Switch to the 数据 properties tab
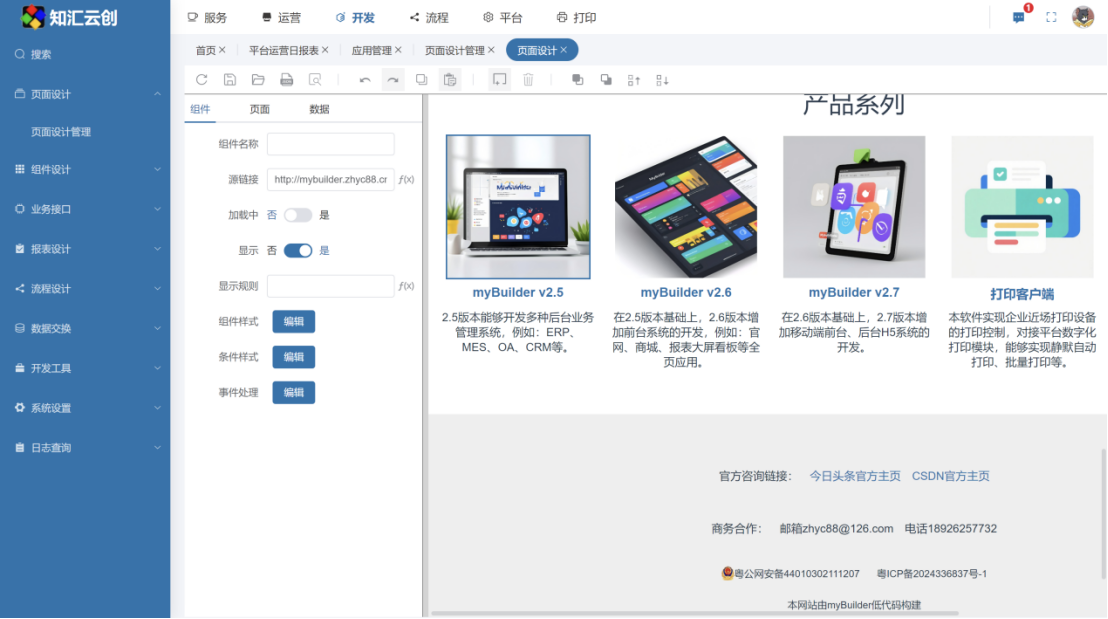This screenshot has width=1108, height=619. click(319, 109)
